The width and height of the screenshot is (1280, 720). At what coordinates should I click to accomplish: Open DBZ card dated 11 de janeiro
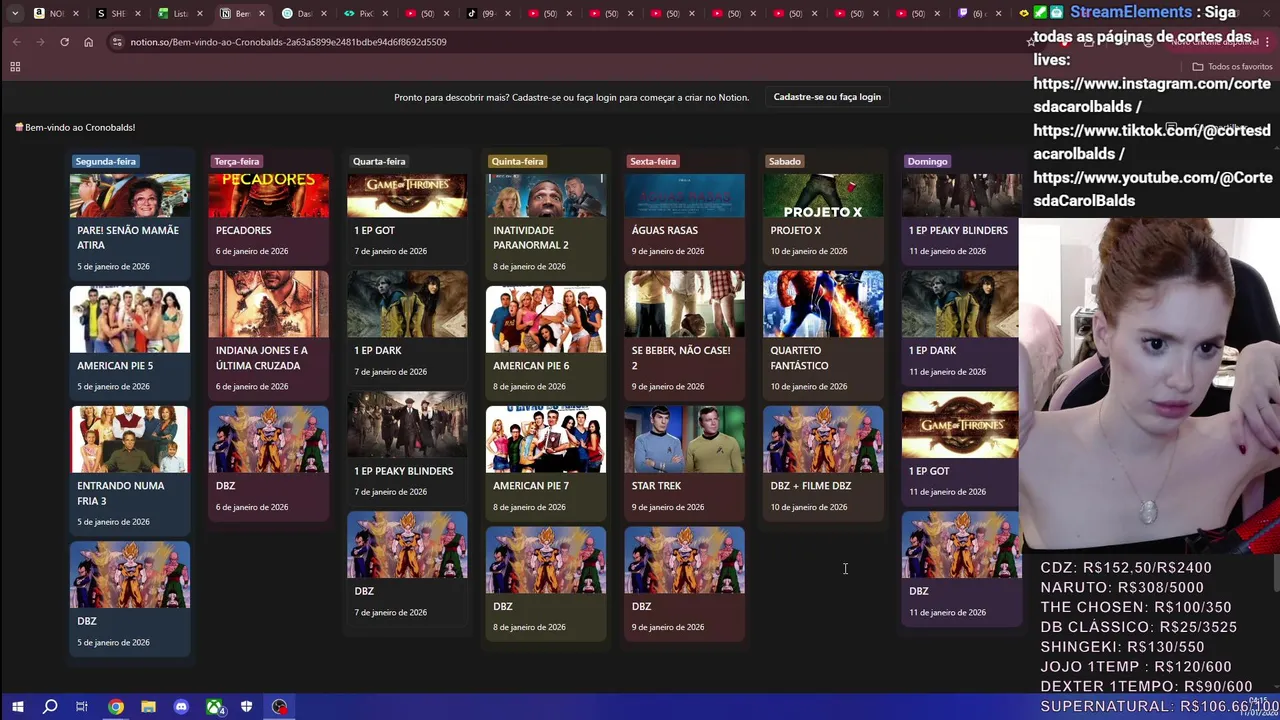(960, 568)
